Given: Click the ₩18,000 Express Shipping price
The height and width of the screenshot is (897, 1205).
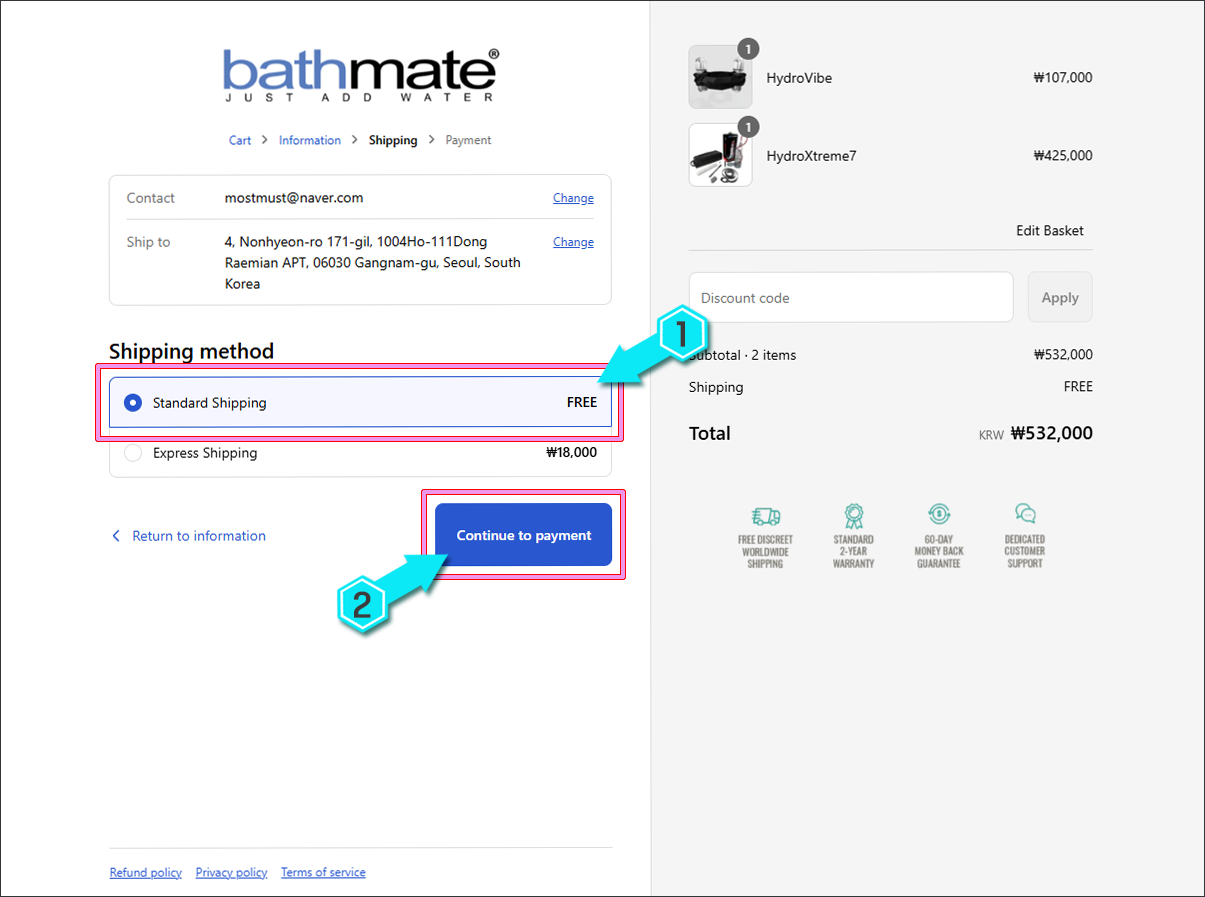Looking at the screenshot, I should (x=572, y=453).
